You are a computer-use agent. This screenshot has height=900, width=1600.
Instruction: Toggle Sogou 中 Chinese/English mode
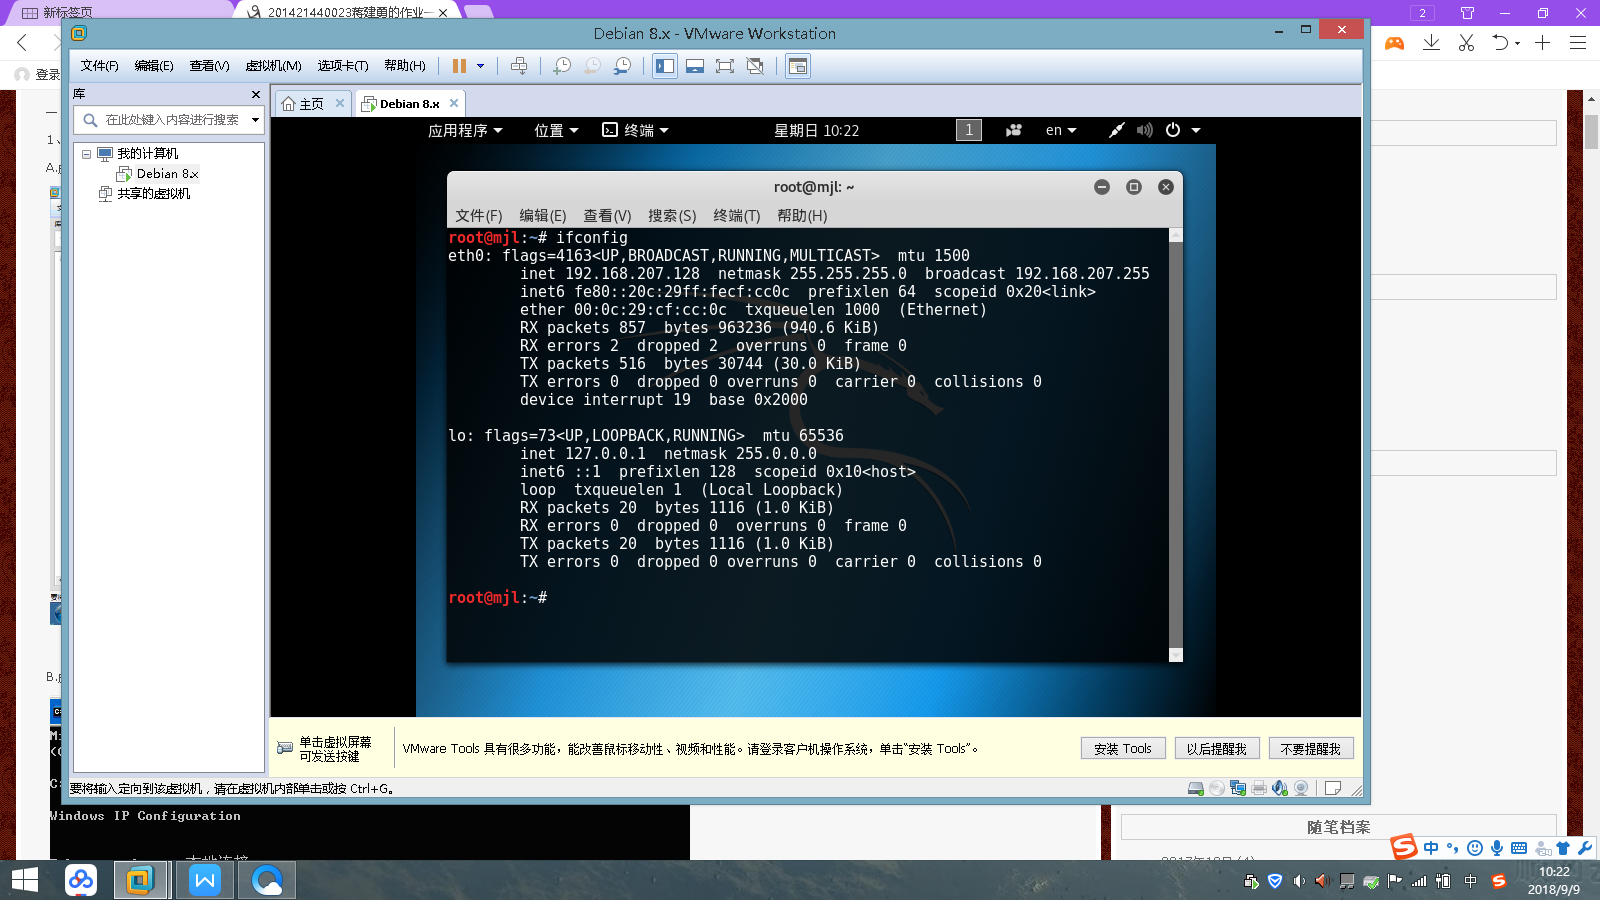[x=1431, y=848]
